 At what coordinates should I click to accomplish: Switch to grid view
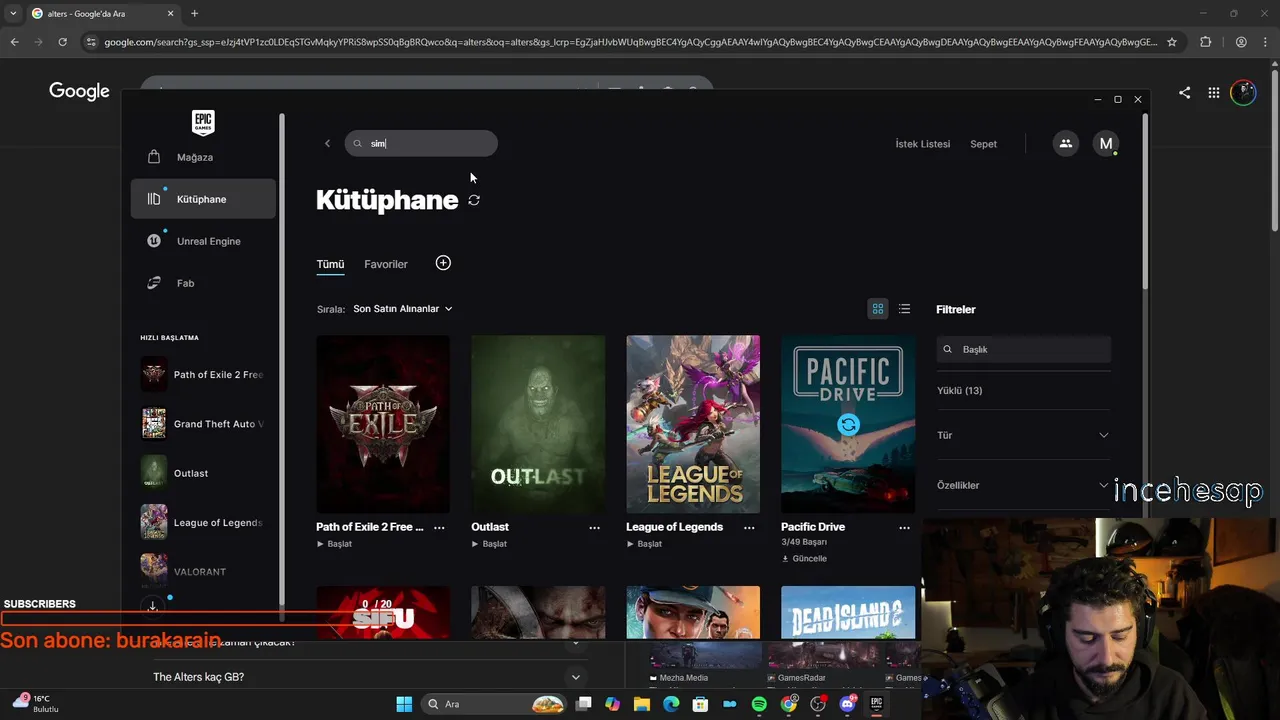pos(878,309)
